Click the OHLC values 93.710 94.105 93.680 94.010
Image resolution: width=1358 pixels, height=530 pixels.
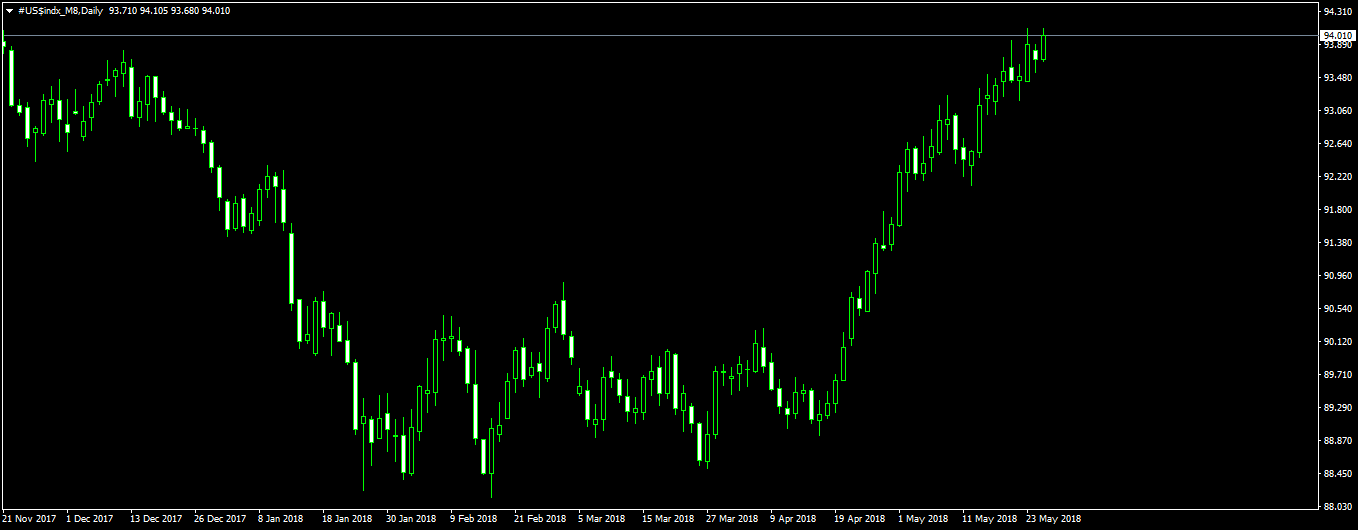pos(169,10)
